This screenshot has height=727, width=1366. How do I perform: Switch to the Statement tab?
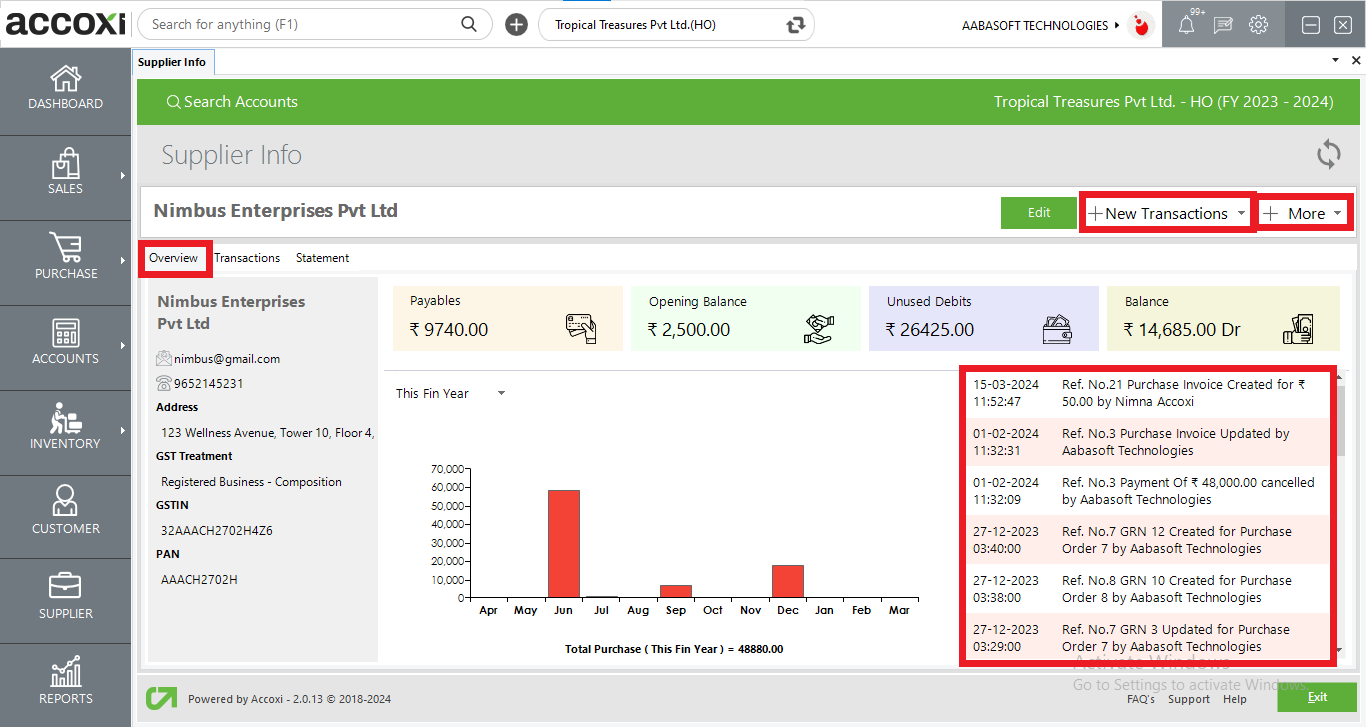pos(322,258)
